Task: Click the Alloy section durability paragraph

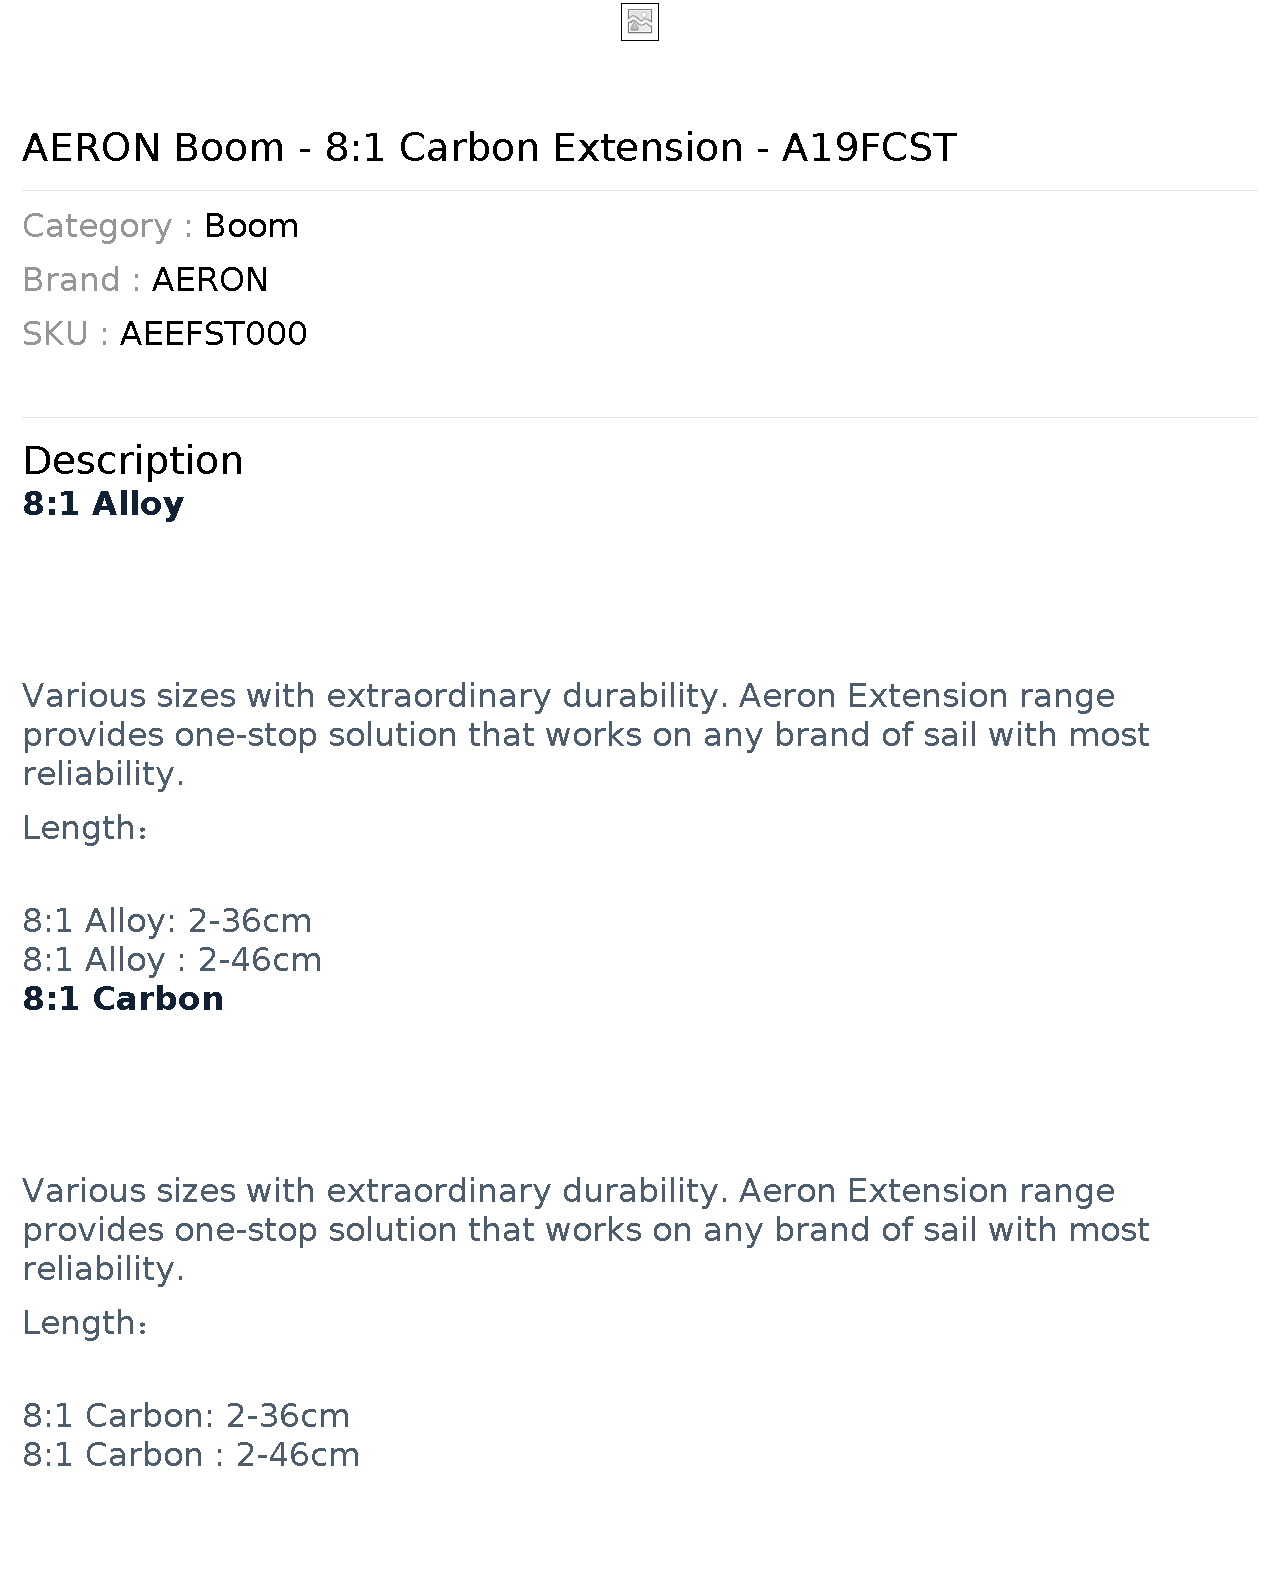Action: coord(586,735)
